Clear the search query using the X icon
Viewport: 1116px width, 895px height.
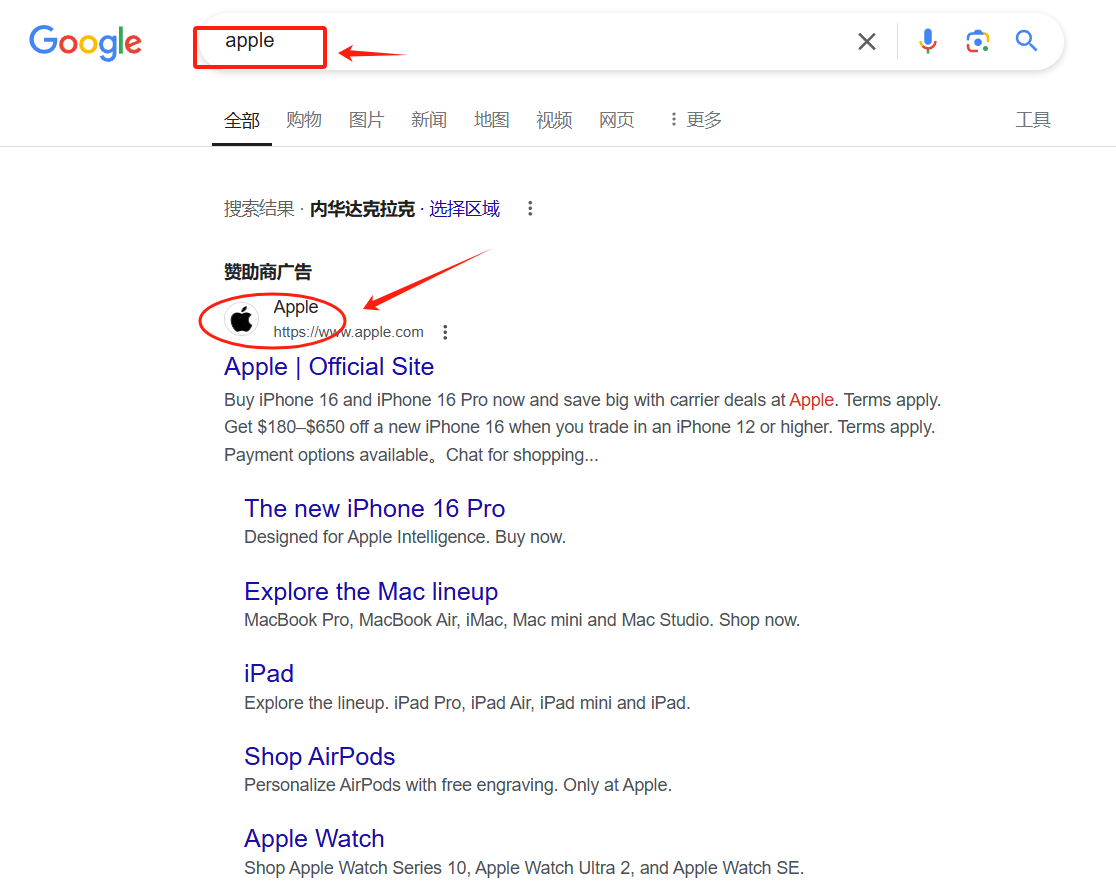[x=866, y=41]
